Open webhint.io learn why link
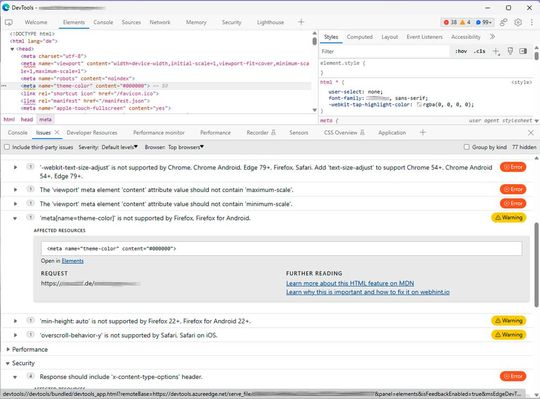The height and width of the screenshot is (399, 540). click(x=368, y=292)
